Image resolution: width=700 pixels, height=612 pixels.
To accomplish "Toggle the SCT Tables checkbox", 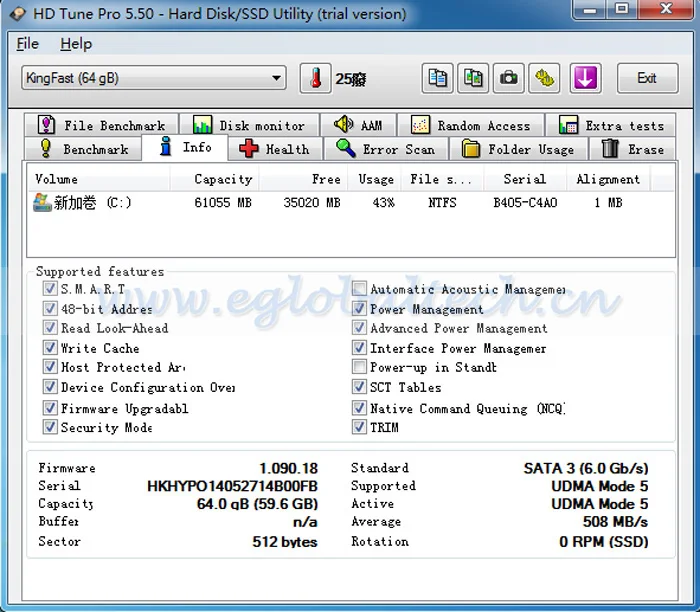I will (359, 387).
